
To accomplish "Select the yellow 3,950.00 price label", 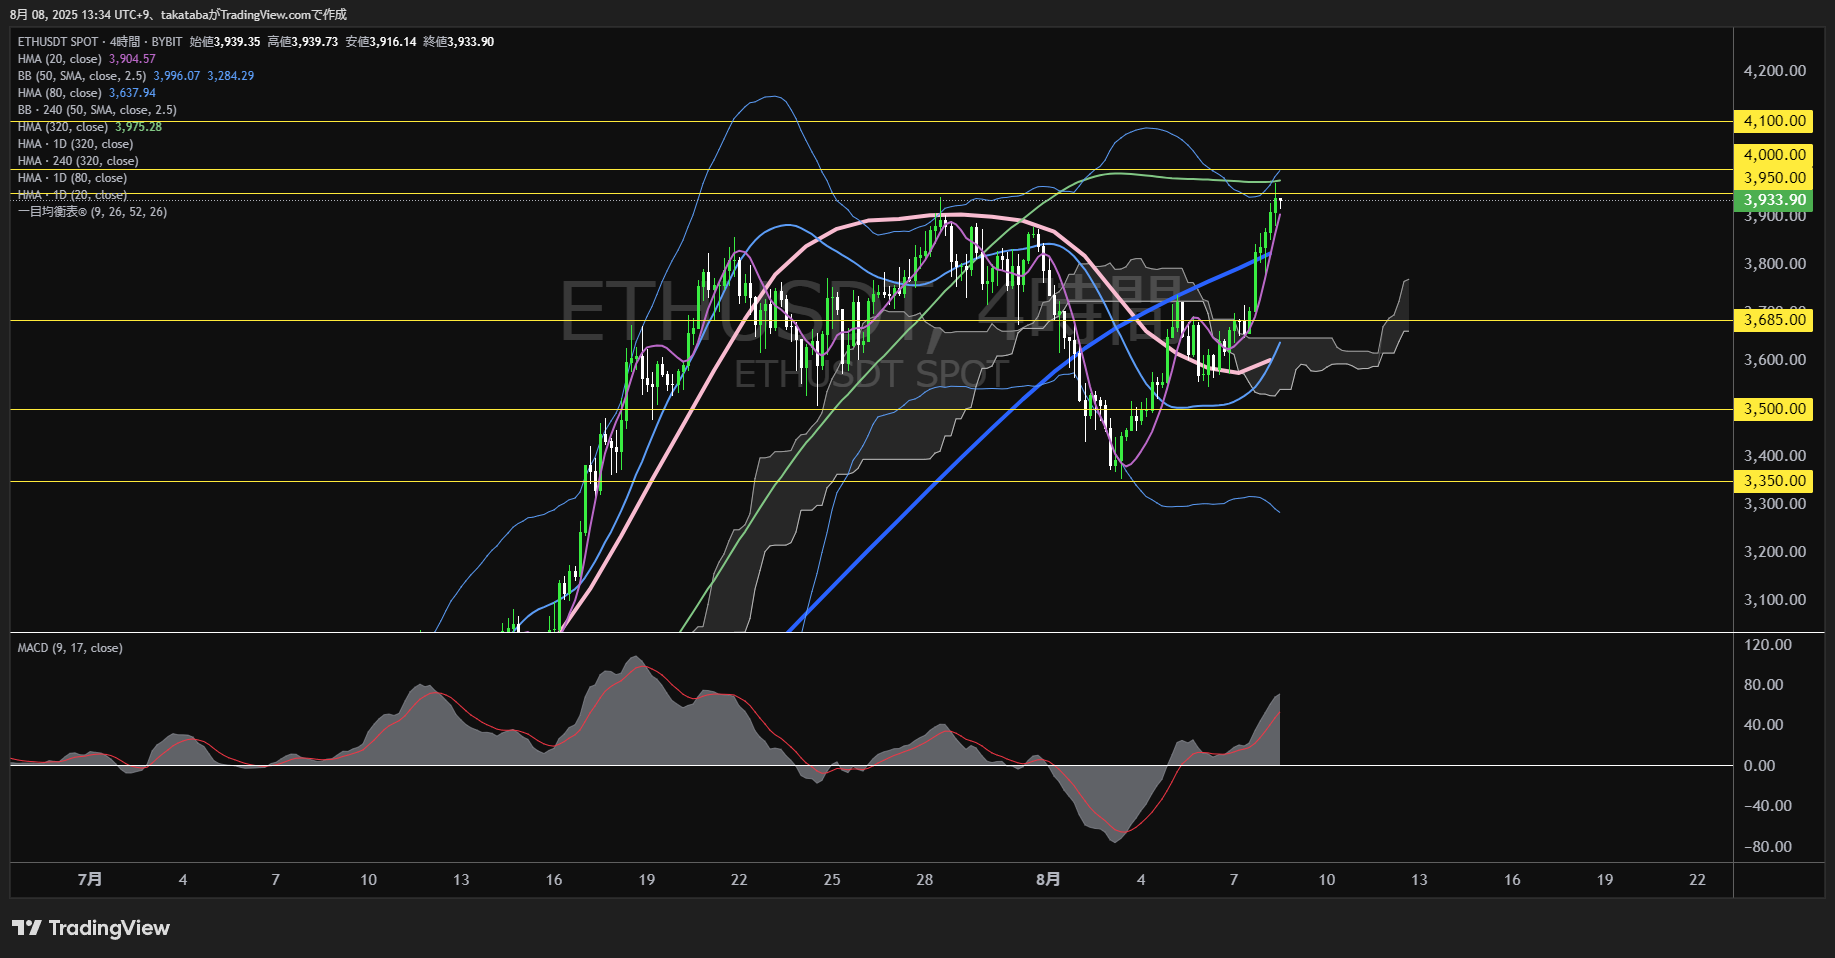I will click(1774, 178).
